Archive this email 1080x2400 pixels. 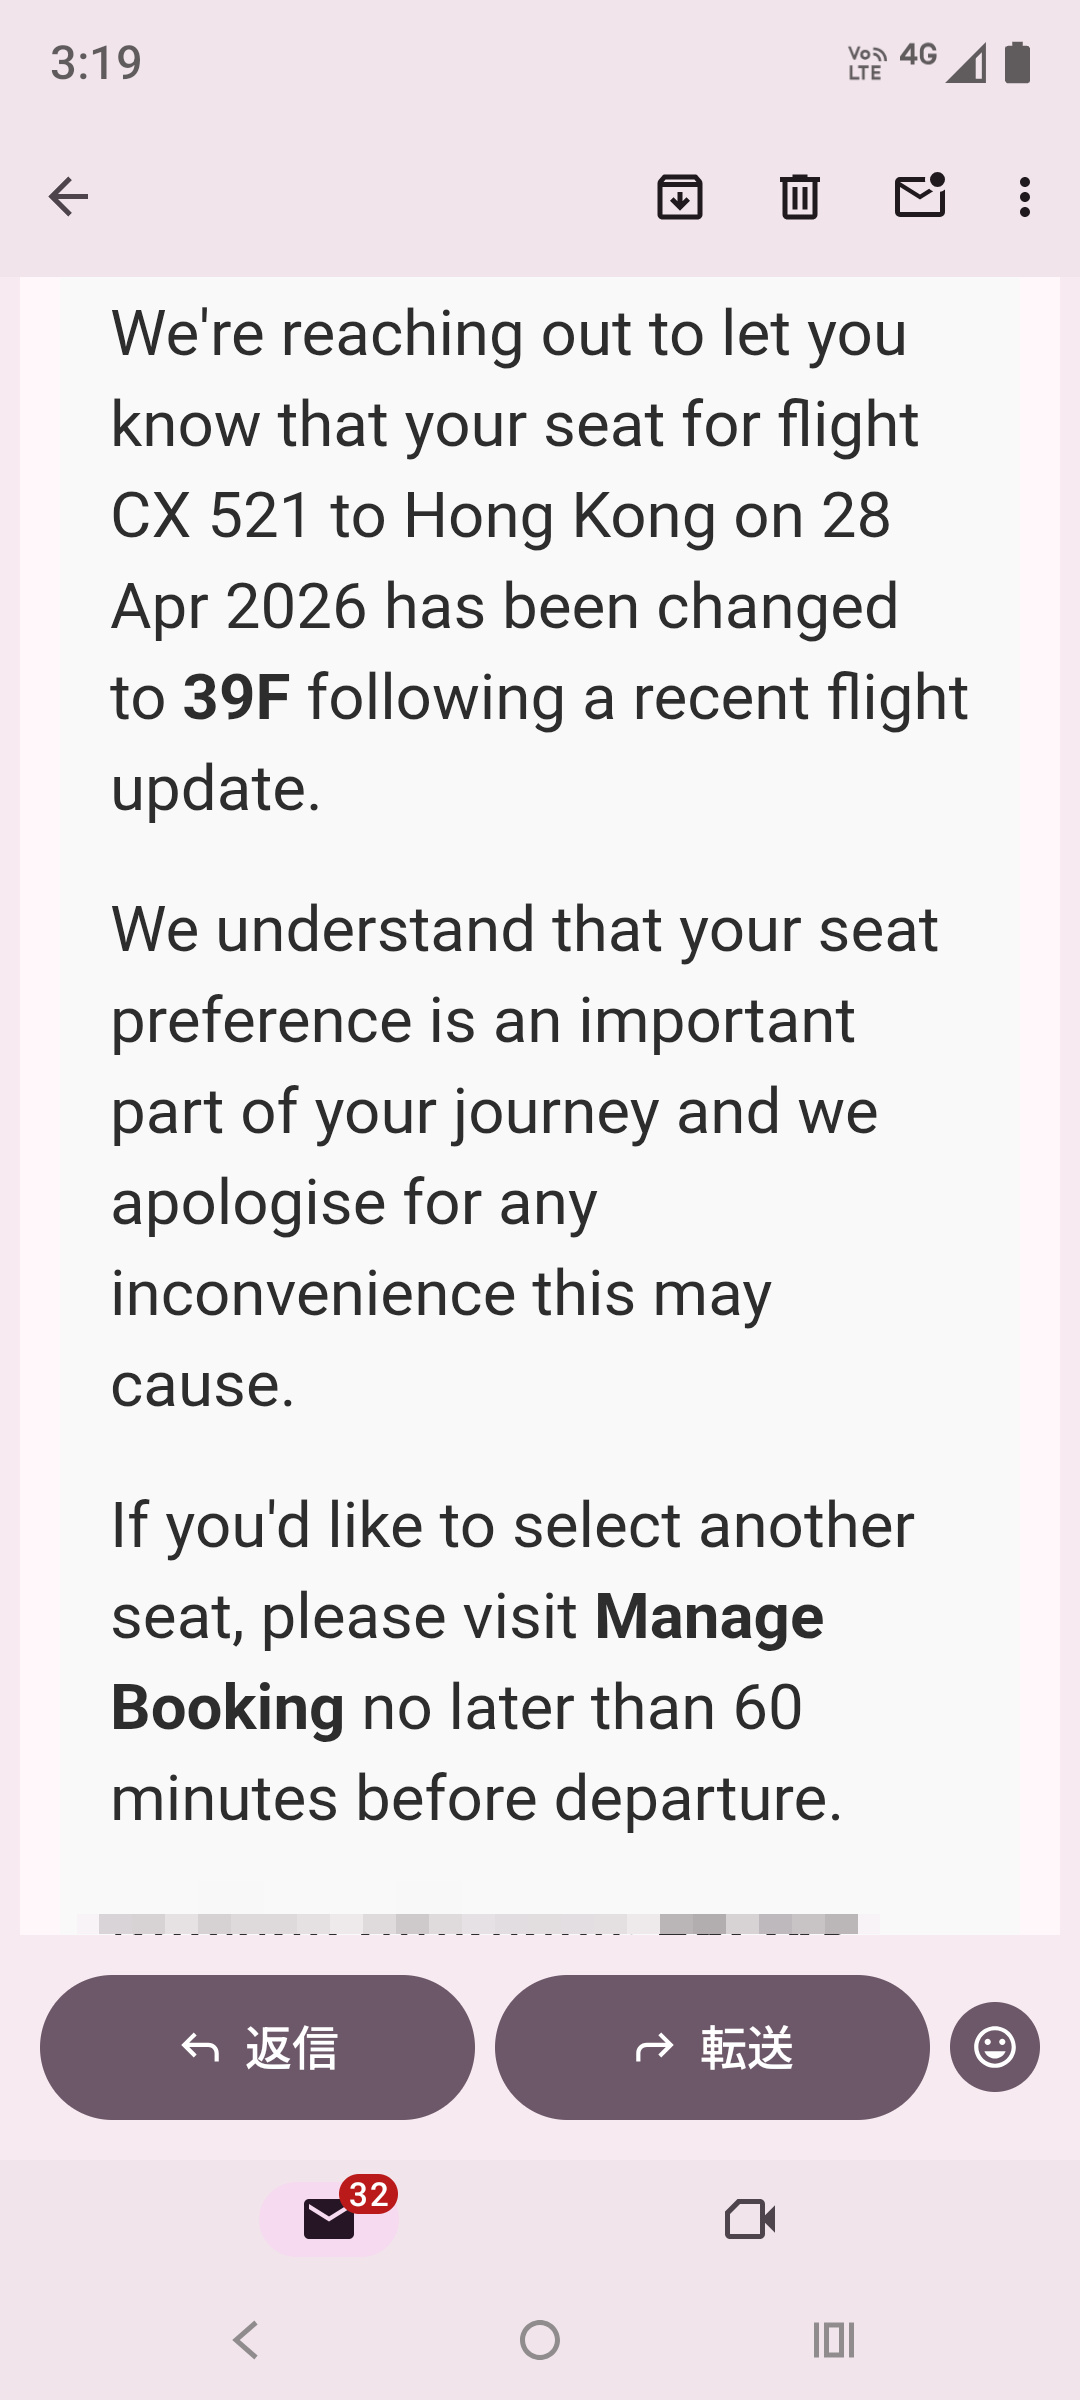click(x=679, y=196)
